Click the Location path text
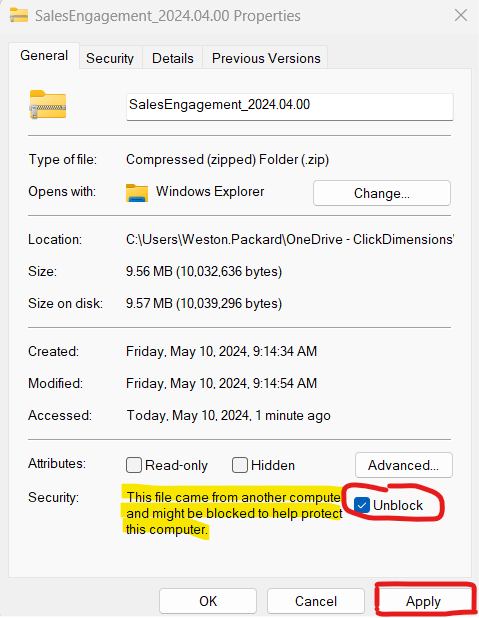 point(290,239)
